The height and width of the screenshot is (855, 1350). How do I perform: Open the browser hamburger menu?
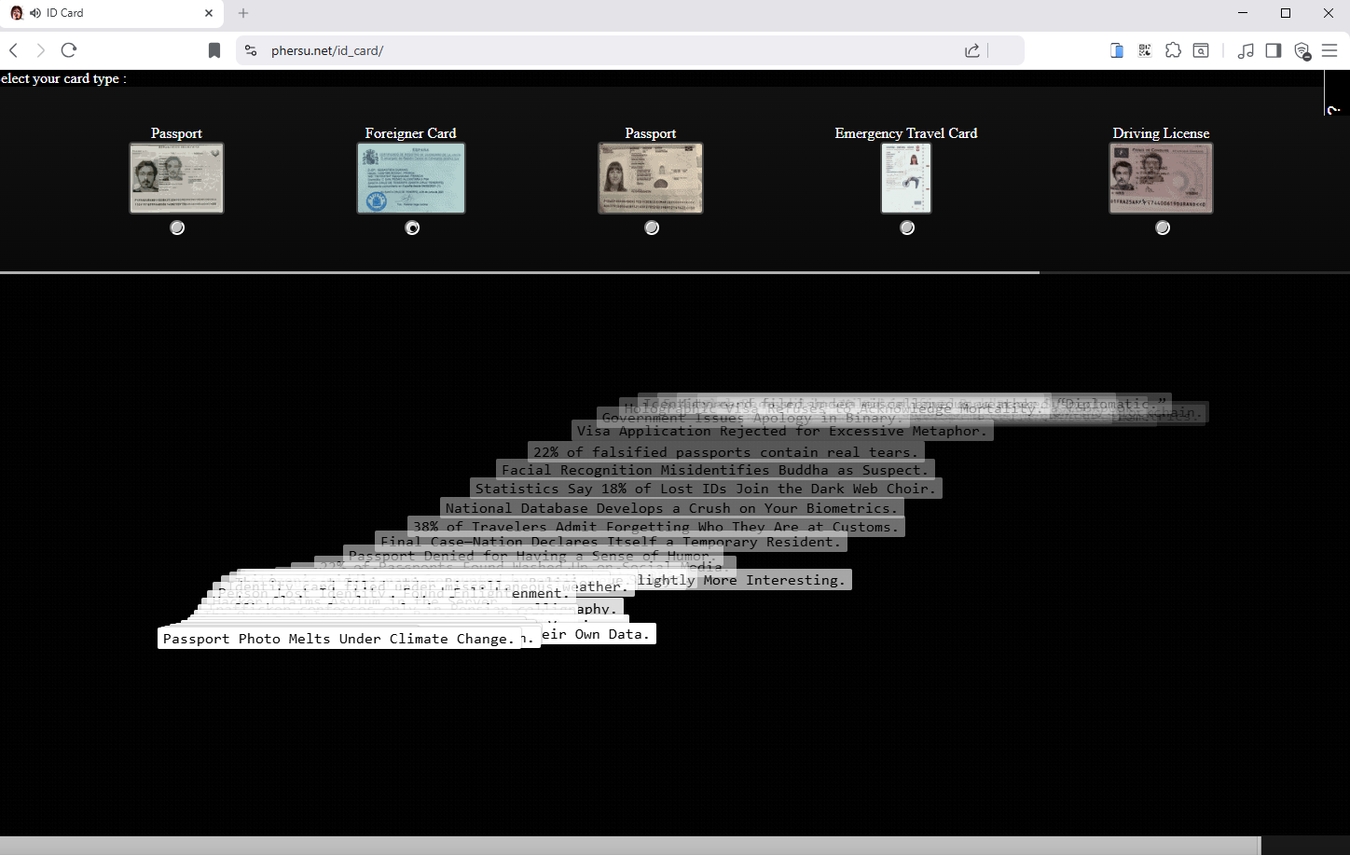pos(1329,50)
